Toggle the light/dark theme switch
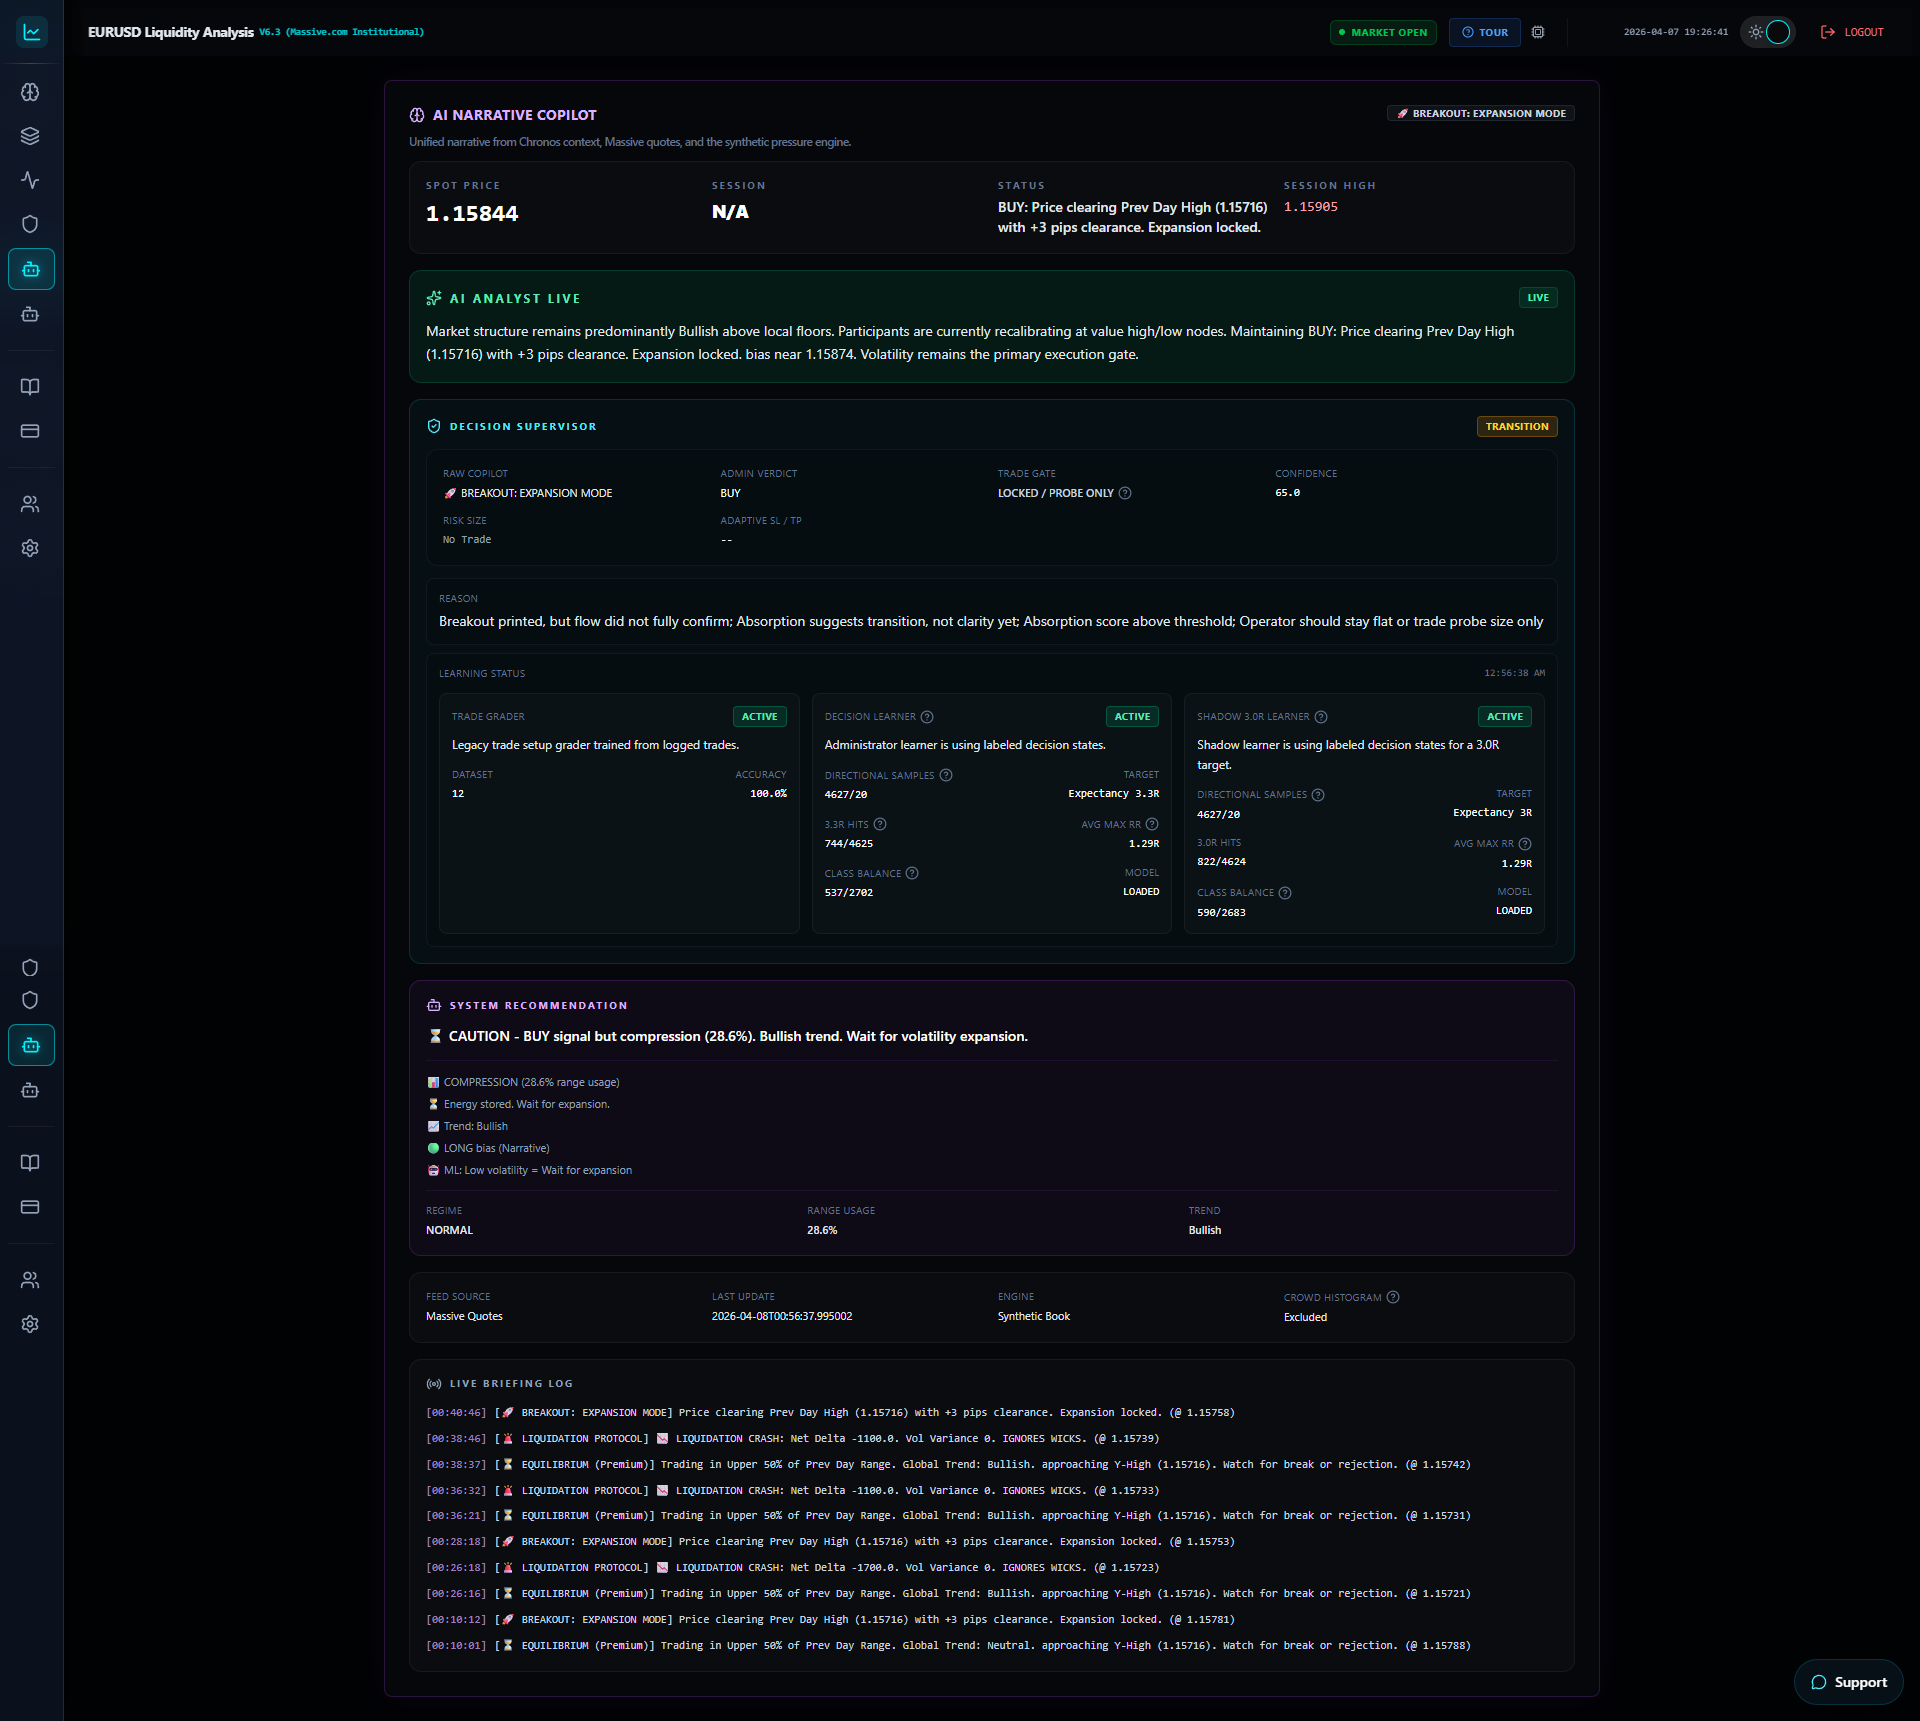1920x1721 pixels. pos(1768,32)
